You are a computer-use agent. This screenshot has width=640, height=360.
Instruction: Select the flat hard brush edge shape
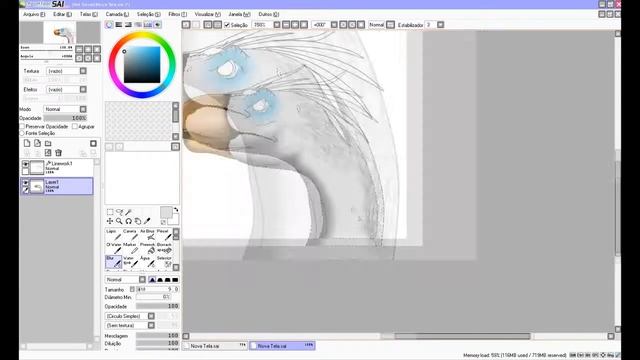pyautogui.click(x=175, y=280)
